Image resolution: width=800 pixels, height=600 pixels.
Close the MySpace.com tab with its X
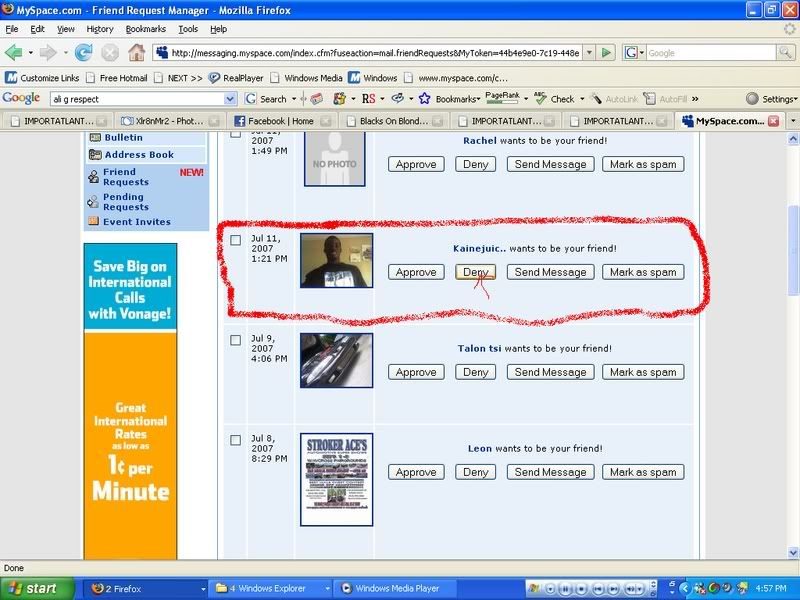pos(773,121)
